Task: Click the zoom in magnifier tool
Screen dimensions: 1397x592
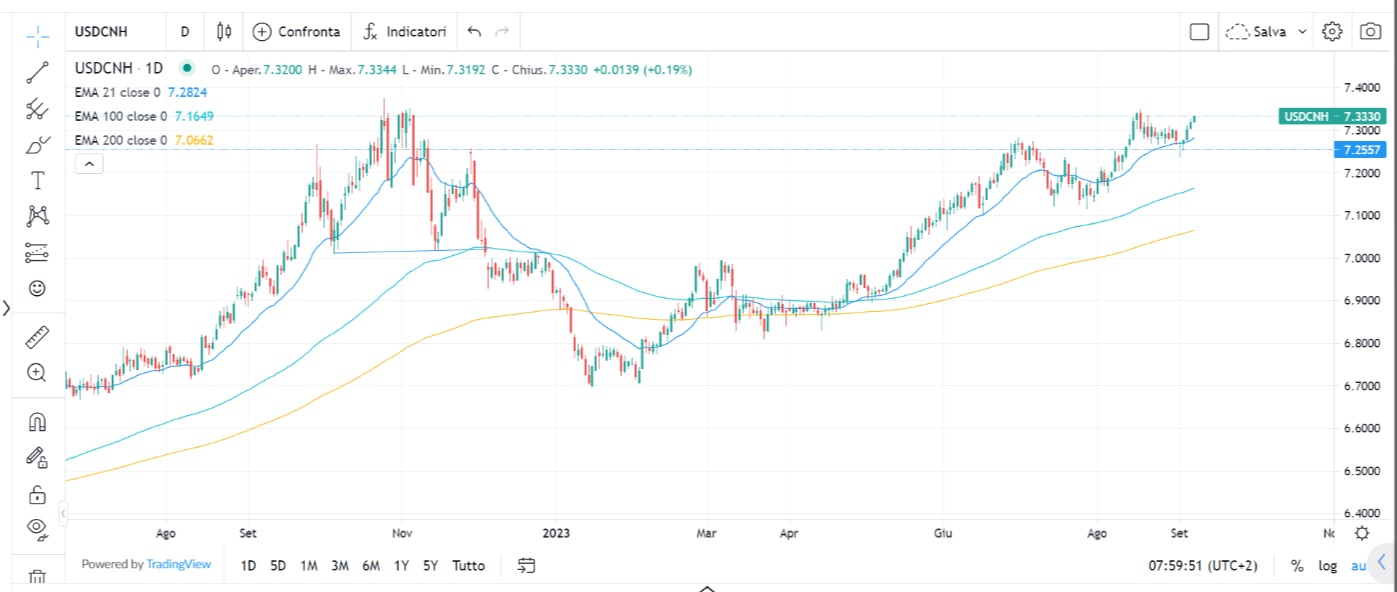Action: click(x=37, y=373)
